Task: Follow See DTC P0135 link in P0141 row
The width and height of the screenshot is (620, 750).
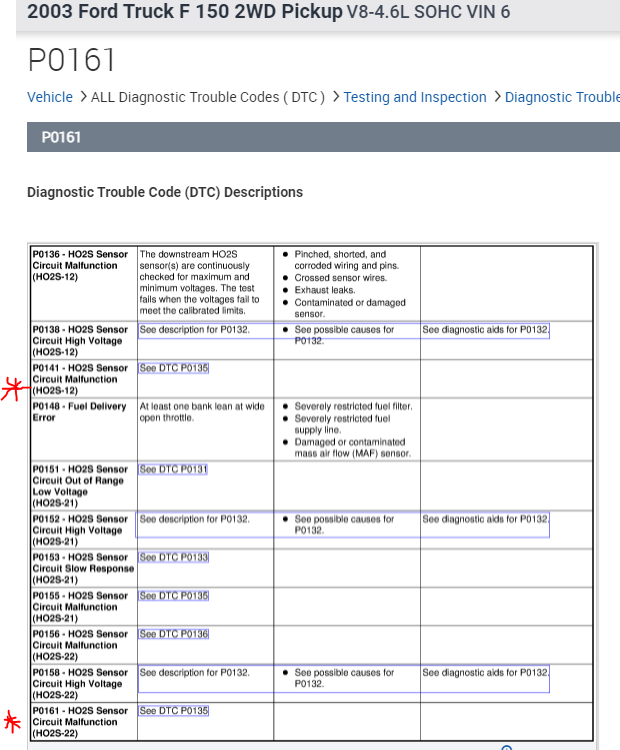Action: click(174, 368)
